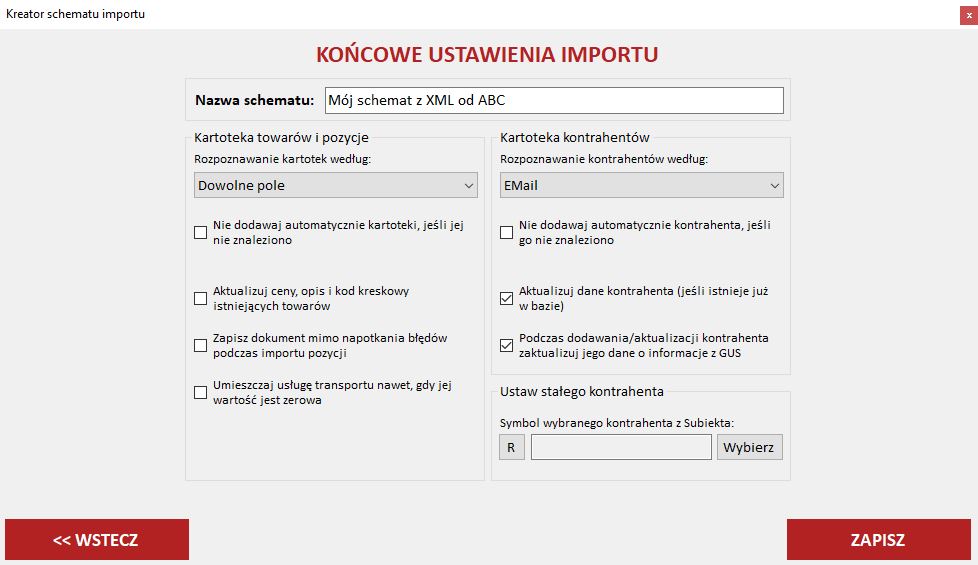Open the Dowolne pole dropdown

coord(336,186)
